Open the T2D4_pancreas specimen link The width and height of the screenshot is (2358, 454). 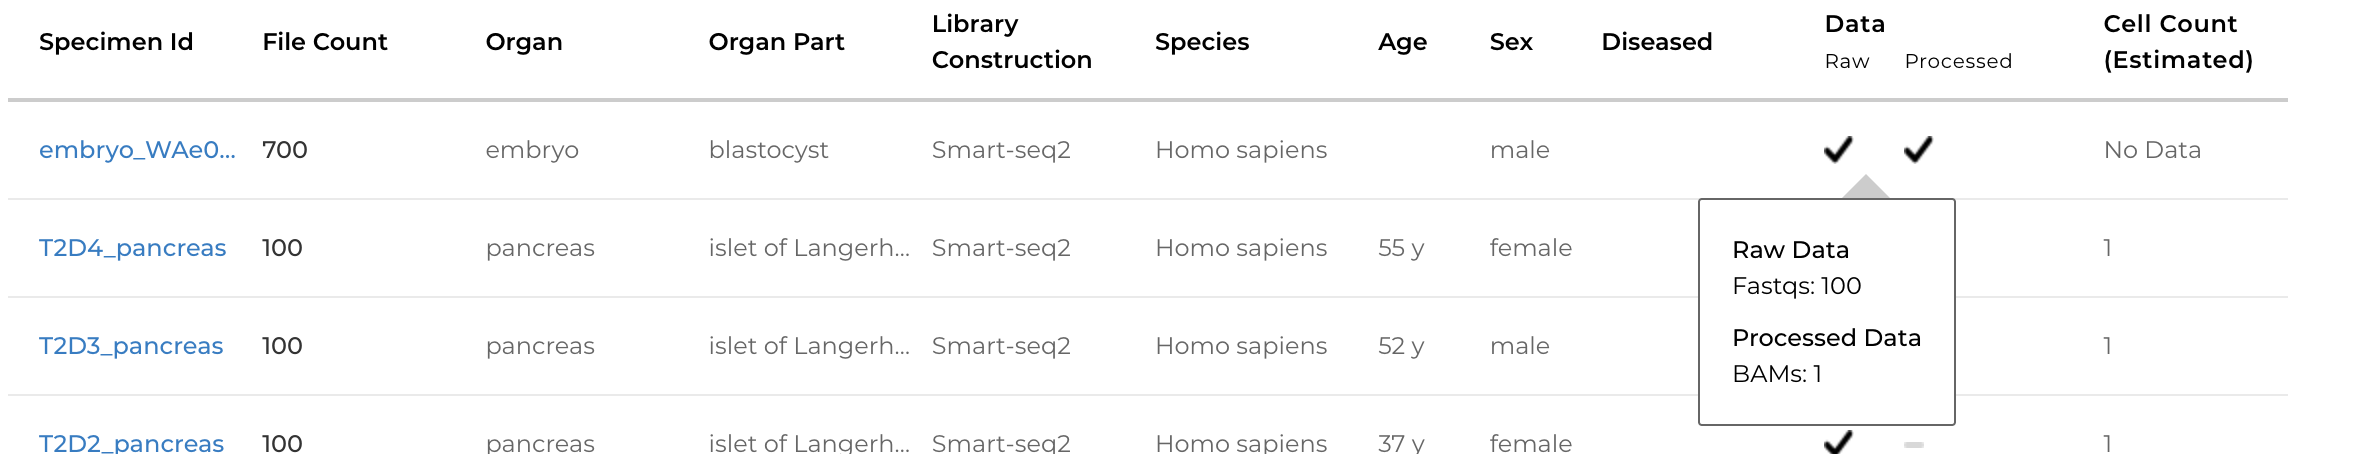click(132, 248)
